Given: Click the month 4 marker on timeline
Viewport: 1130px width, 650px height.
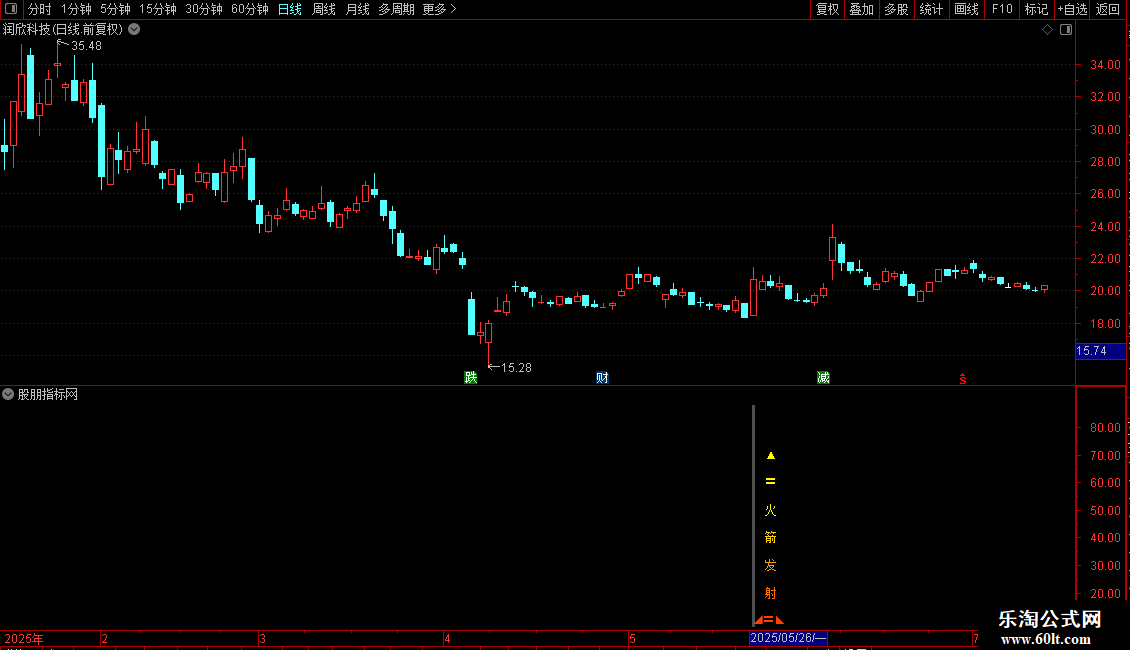Looking at the screenshot, I should tap(448, 638).
